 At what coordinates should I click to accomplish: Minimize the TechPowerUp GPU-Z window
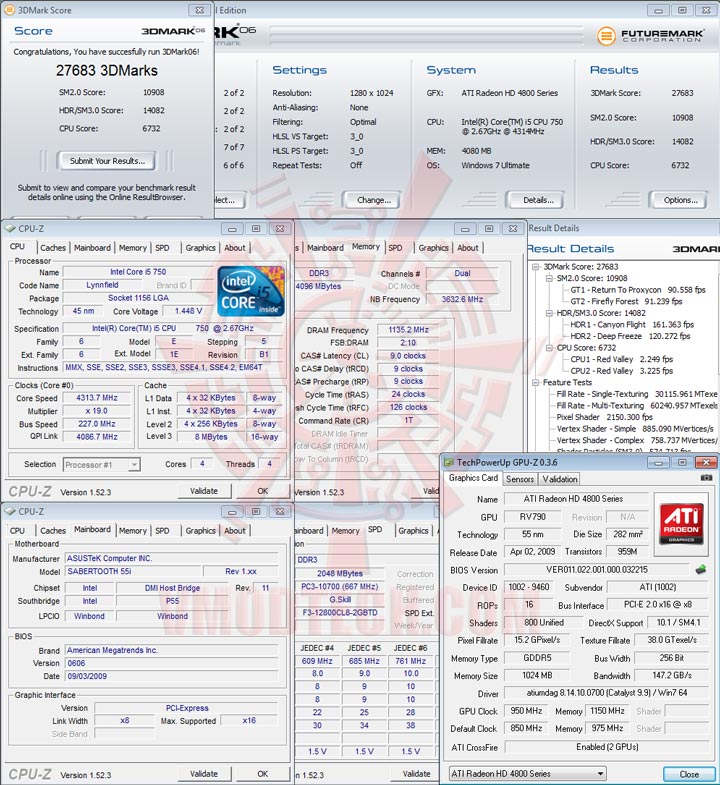pos(658,463)
